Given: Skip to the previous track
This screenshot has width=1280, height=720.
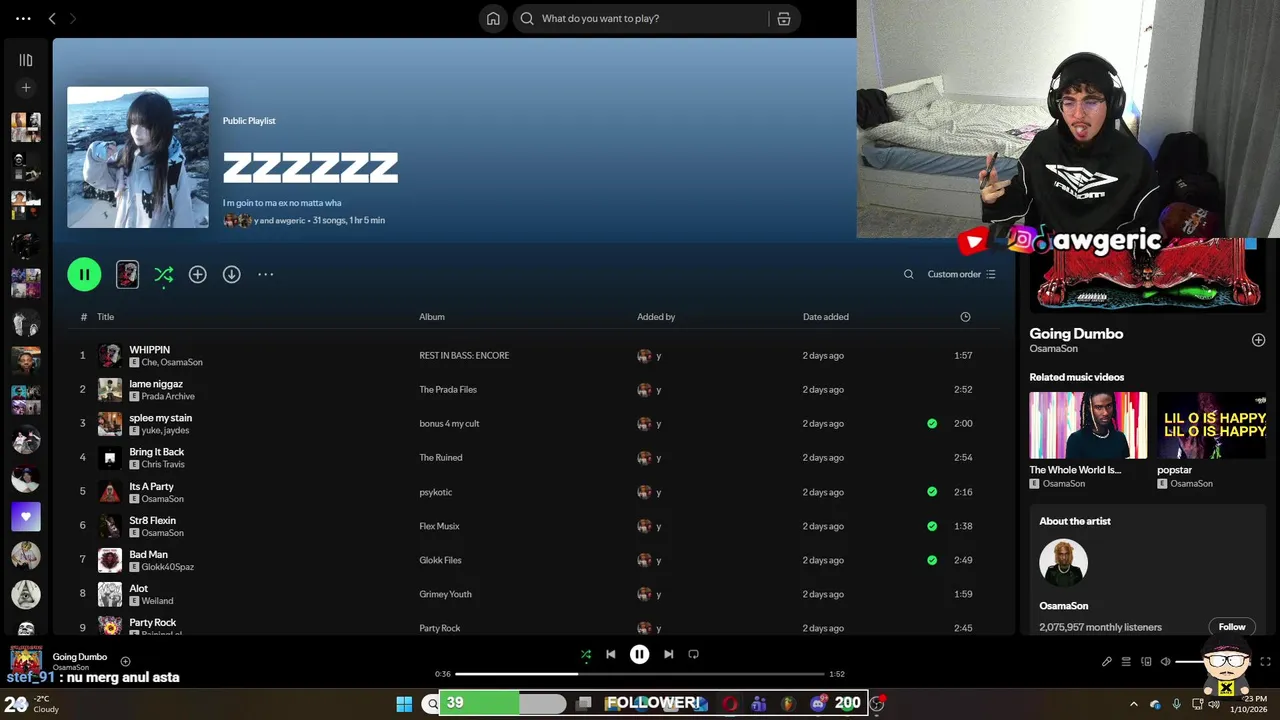Looking at the screenshot, I should tap(611, 654).
